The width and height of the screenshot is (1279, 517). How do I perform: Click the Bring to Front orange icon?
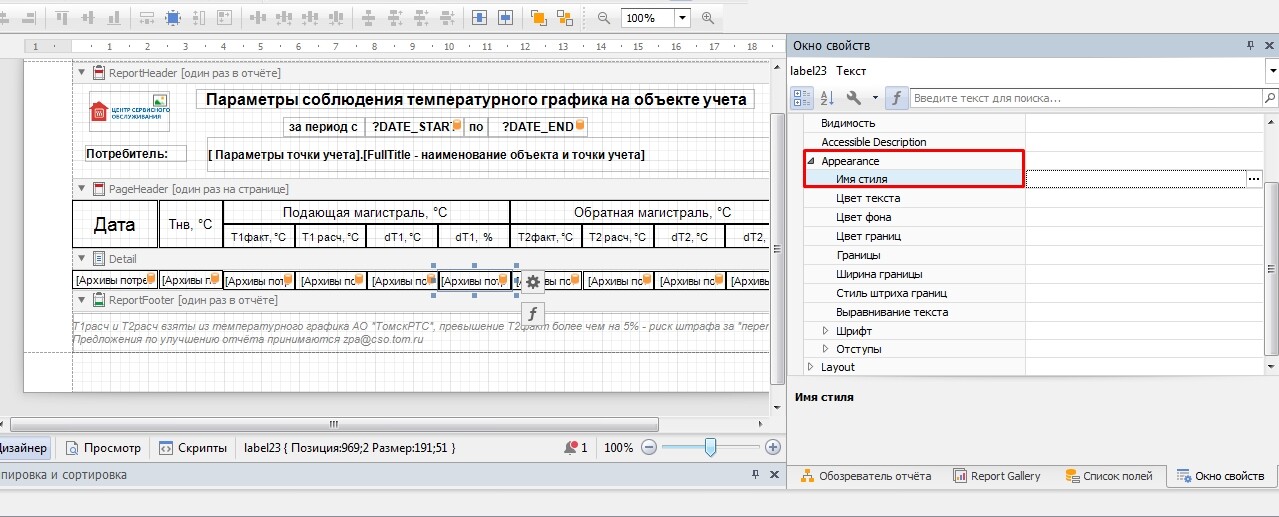pyautogui.click(x=539, y=18)
